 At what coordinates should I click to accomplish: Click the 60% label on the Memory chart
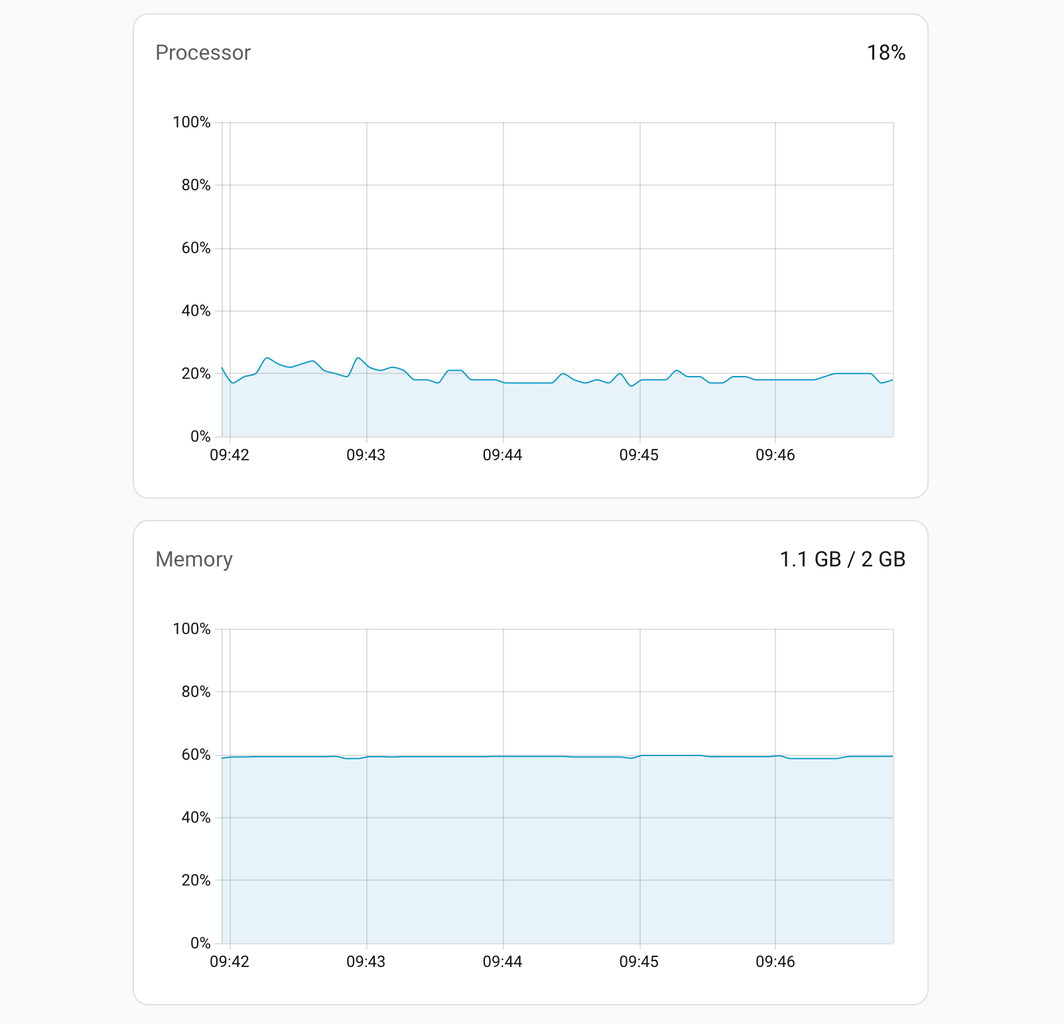pos(195,755)
